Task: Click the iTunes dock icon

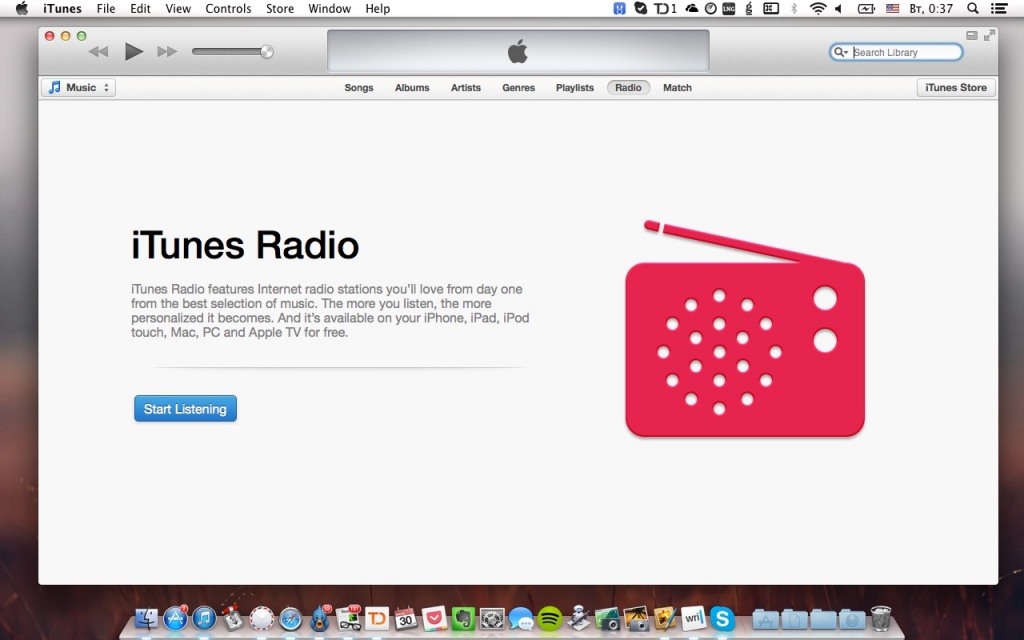Action: (204, 618)
